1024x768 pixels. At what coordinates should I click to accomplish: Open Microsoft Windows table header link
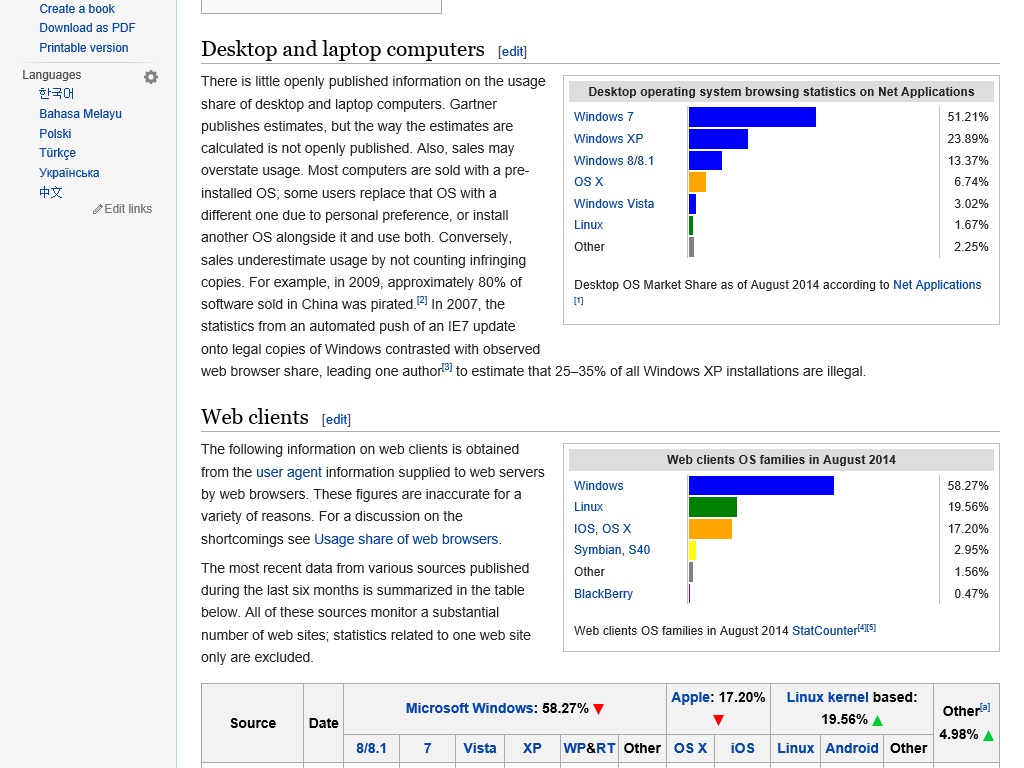(470, 709)
